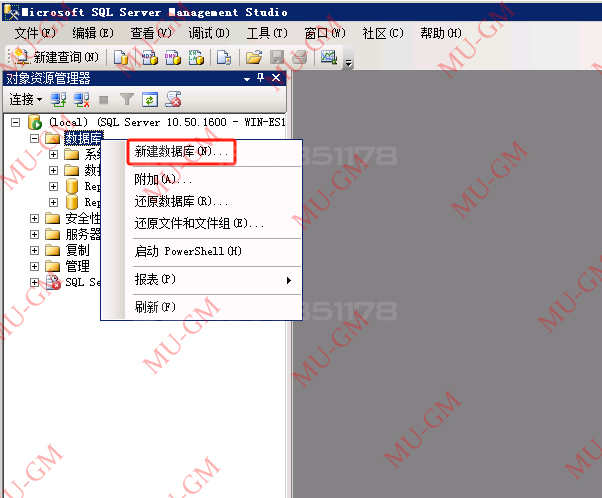Click the Stop square icon in Object Explorer
This screenshot has width=602, height=498.
(104, 100)
